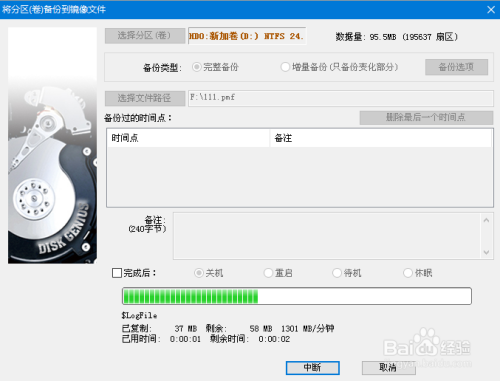This screenshot has width=500, height=381.
Task: Click the Disk Genius hard drive image
Action: [x=52, y=146]
